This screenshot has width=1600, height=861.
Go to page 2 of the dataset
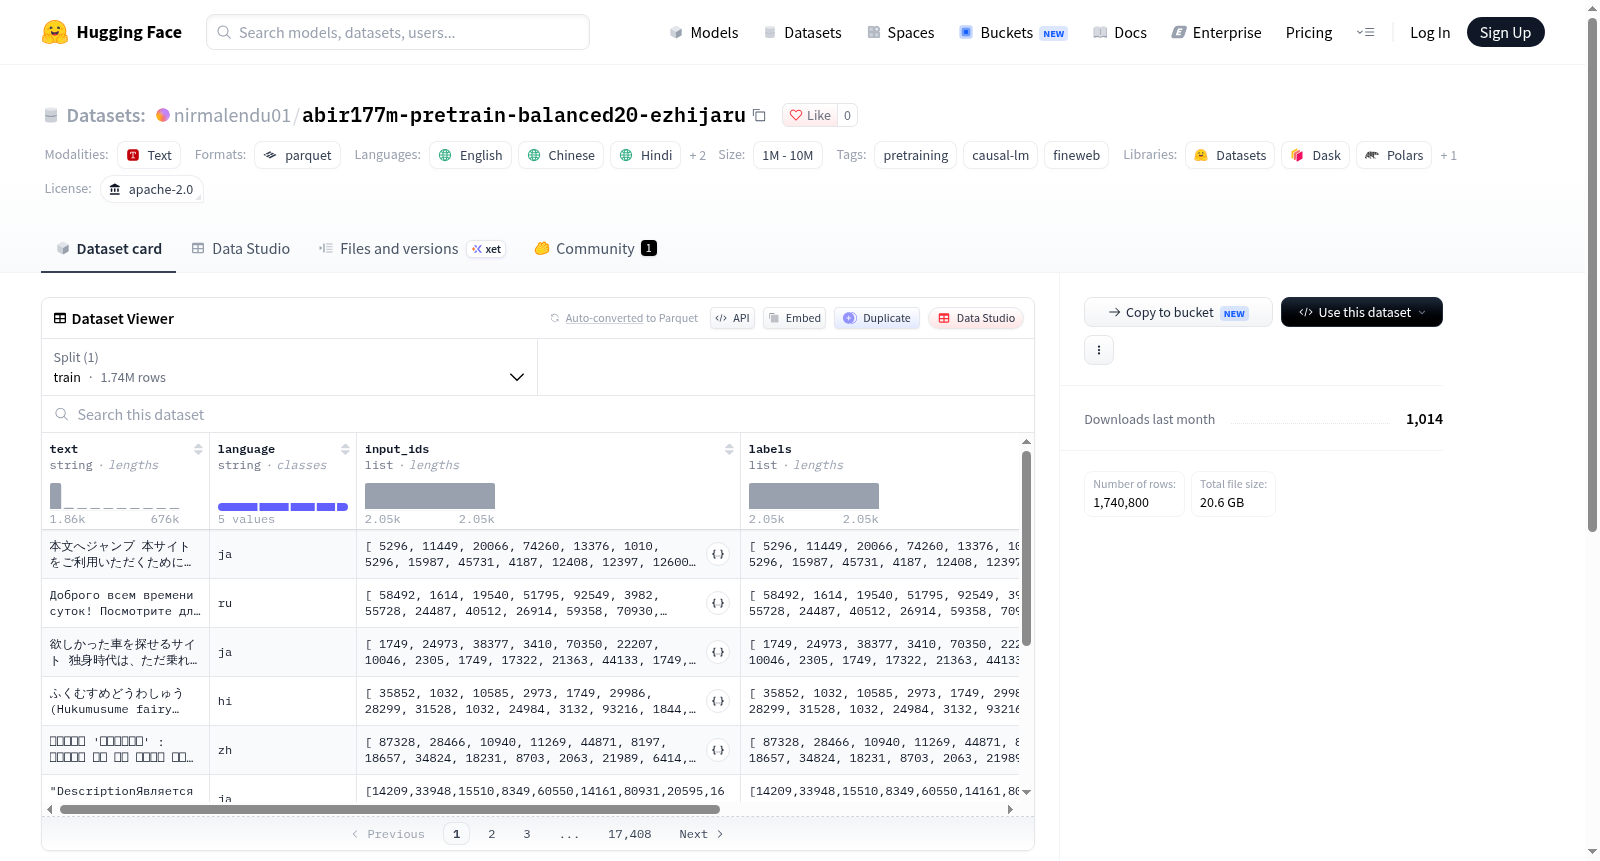pyautogui.click(x=492, y=834)
